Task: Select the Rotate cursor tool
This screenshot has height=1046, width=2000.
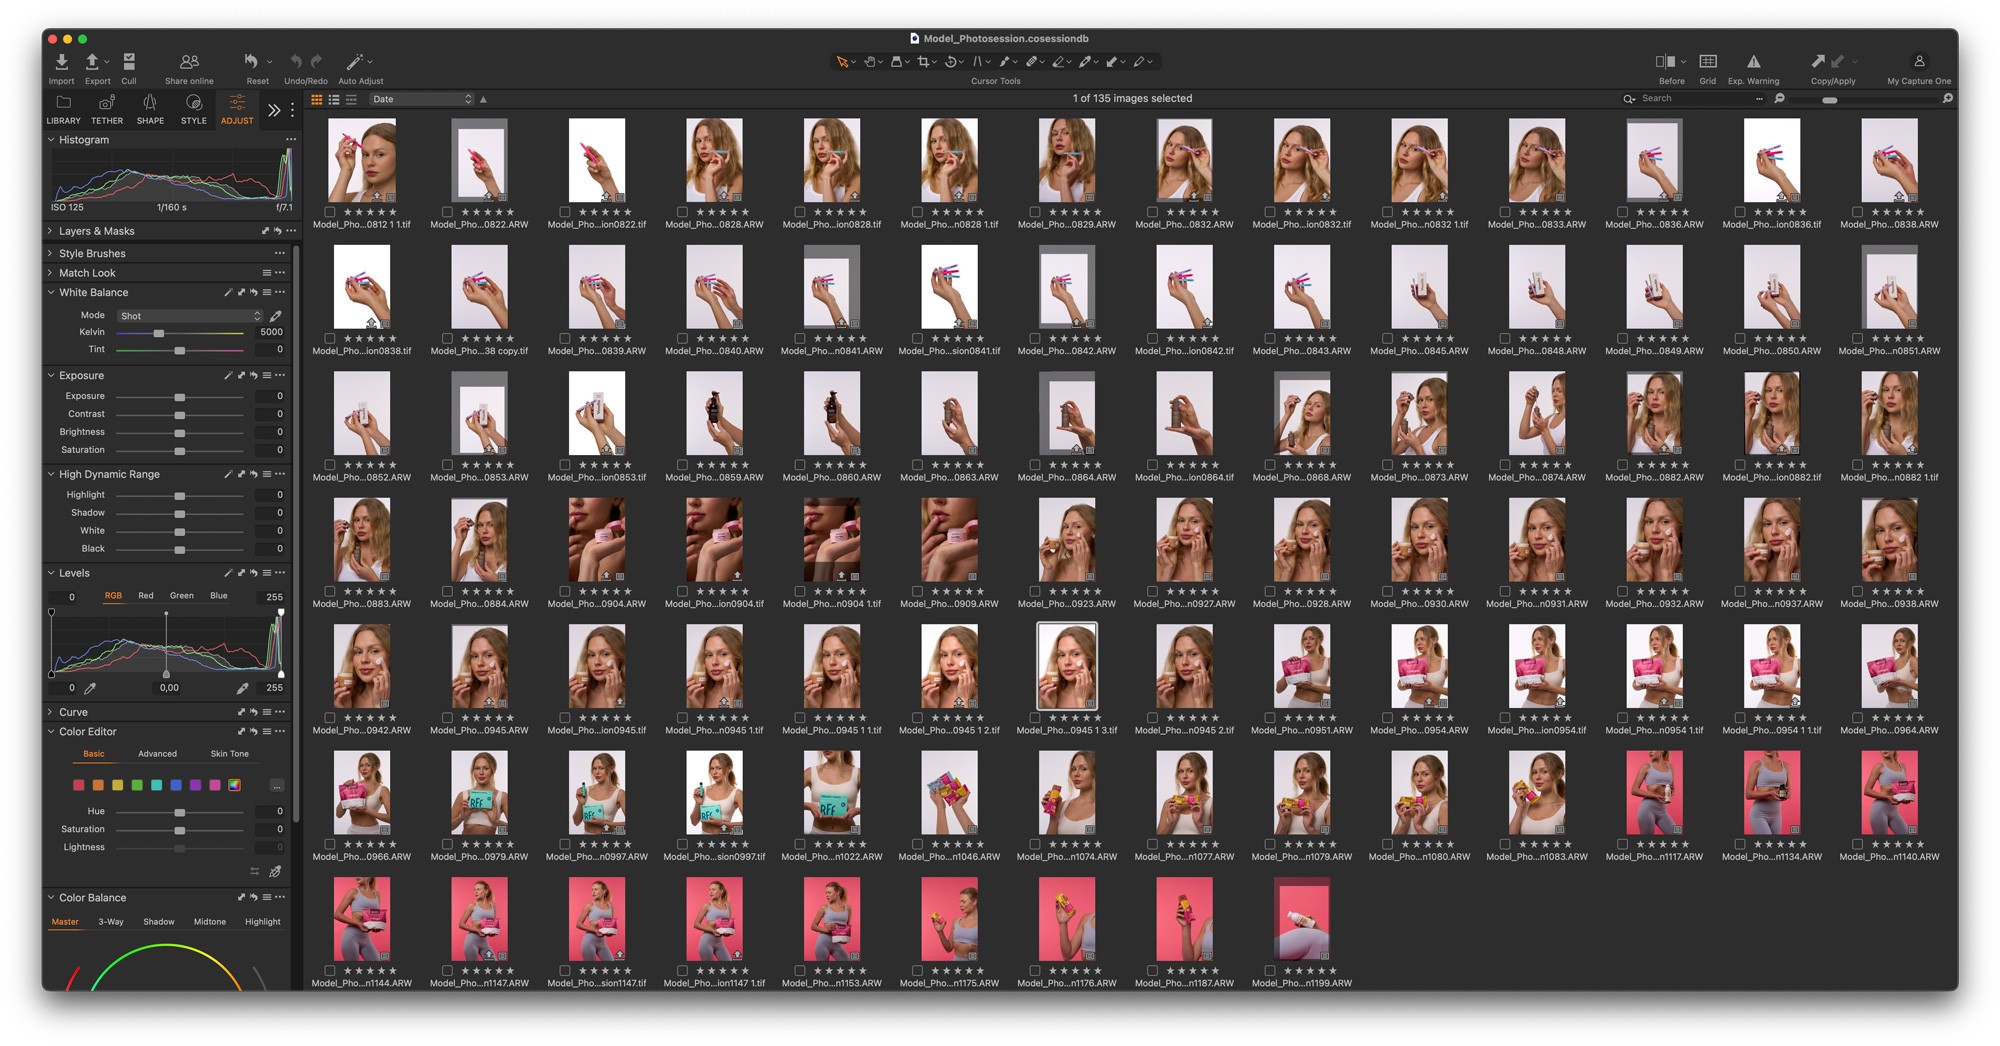Action: pyautogui.click(x=951, y=62)
